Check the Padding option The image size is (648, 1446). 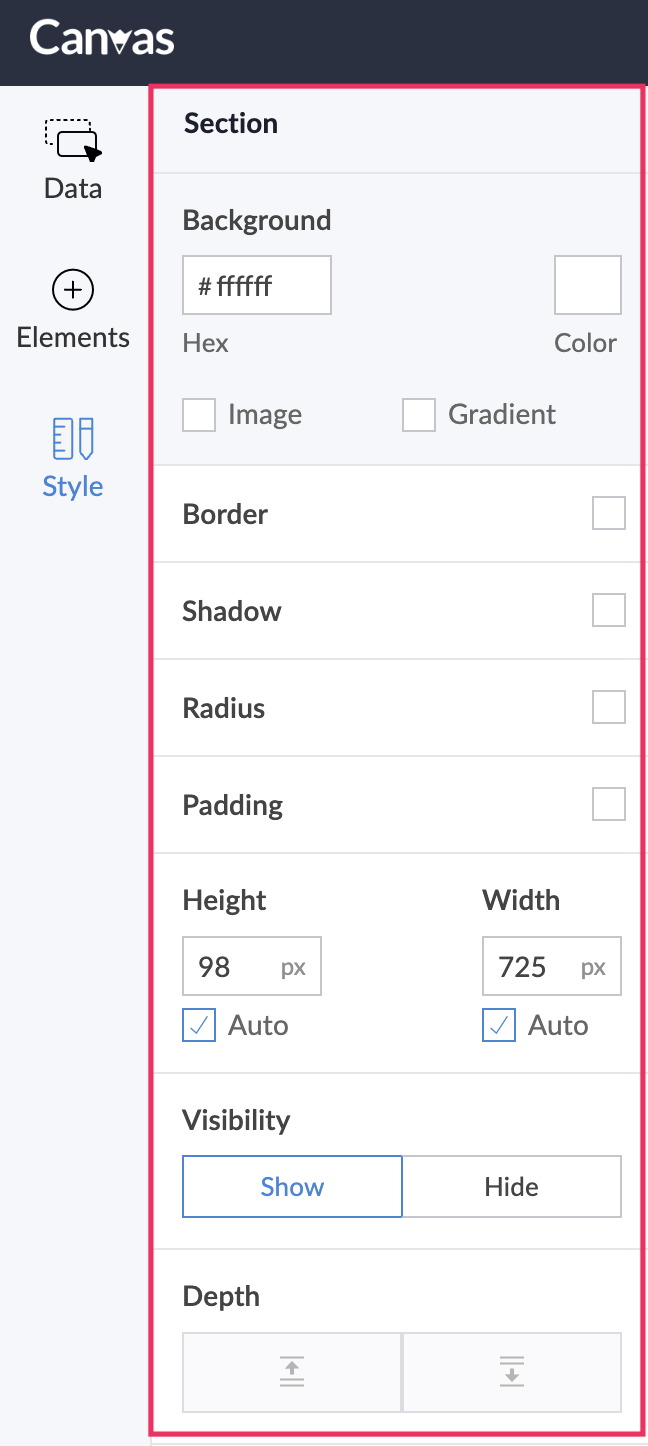[609, 804]
